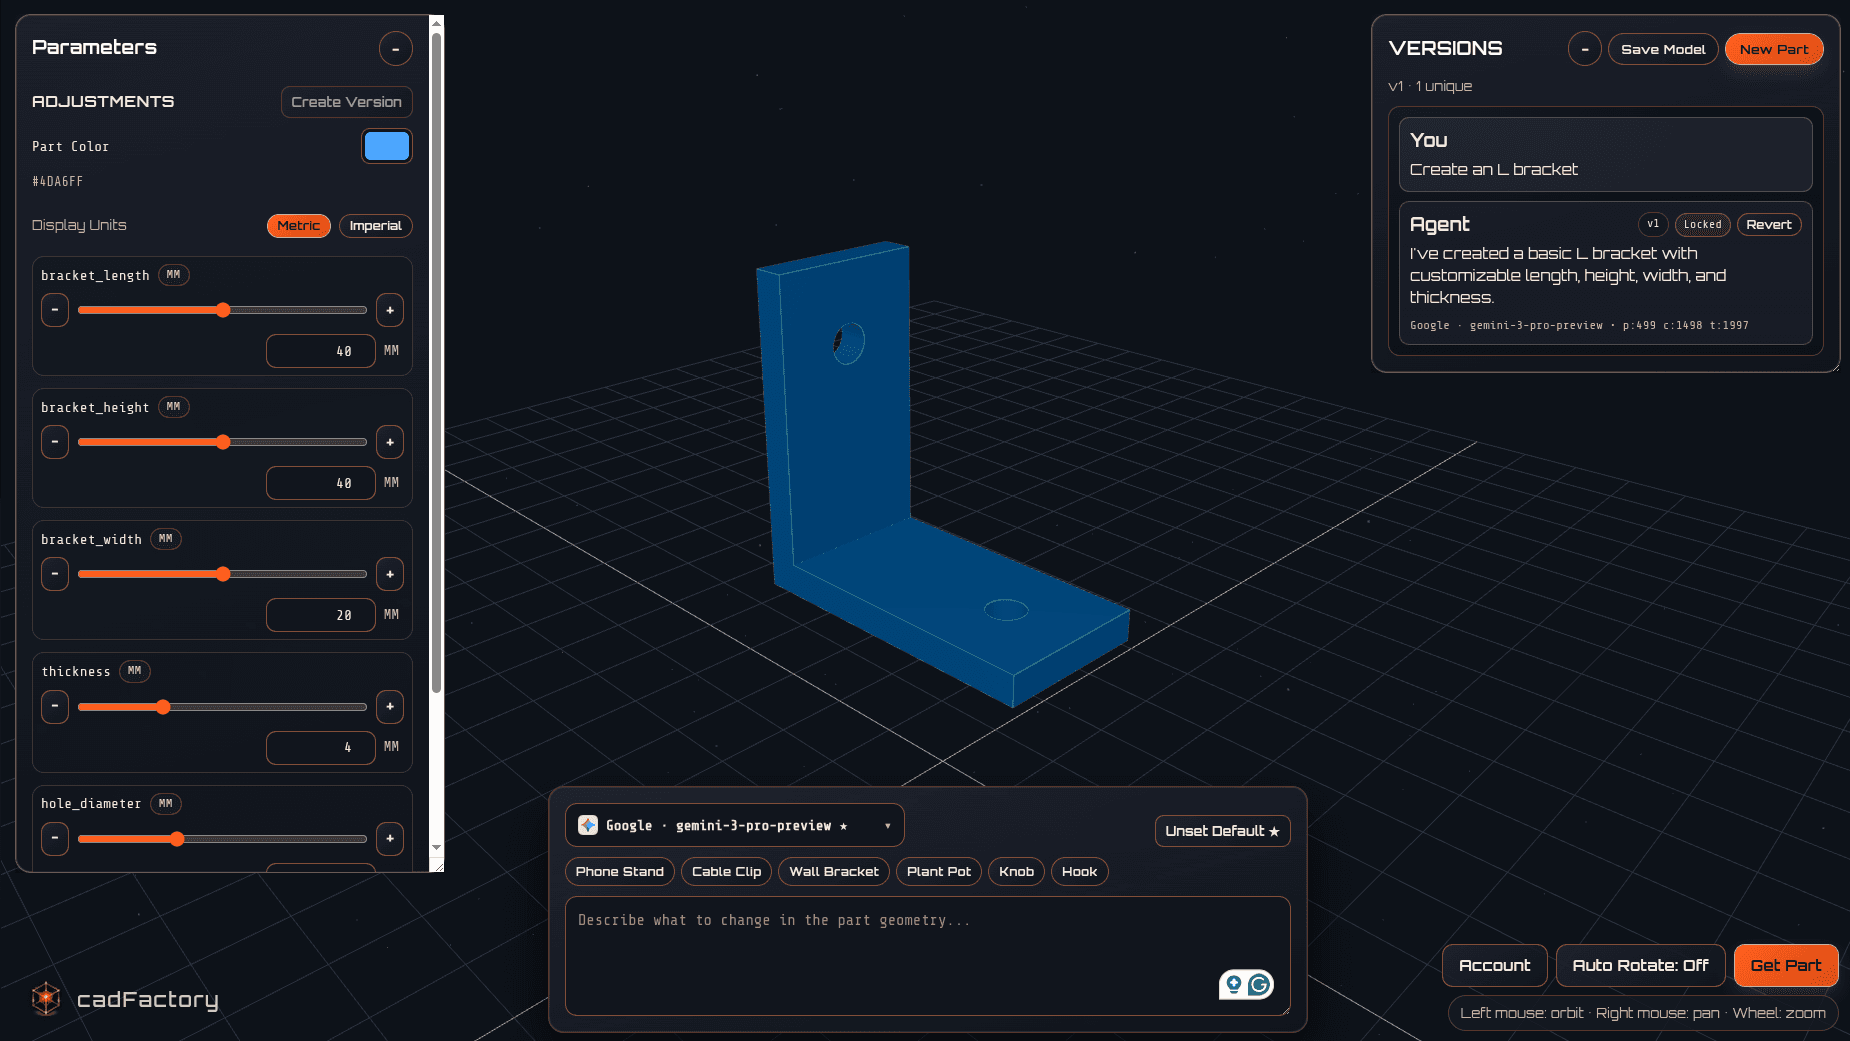Screen dimensions: 1850x1041
Task: Collapse the Versions panel
Action: [1585, 48]
